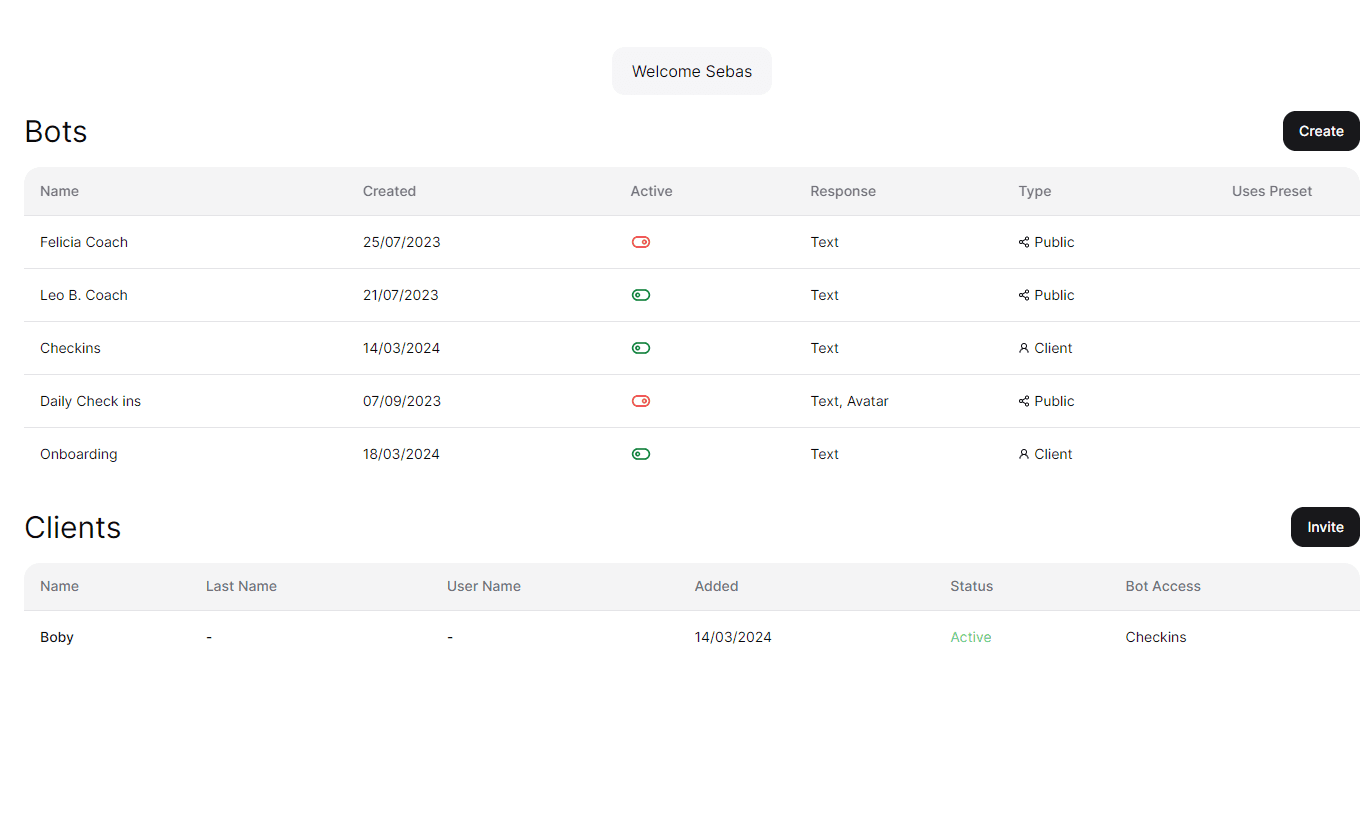Open the Checkins bot name in Bots table
1370x829 pixels.
[70, 348]
